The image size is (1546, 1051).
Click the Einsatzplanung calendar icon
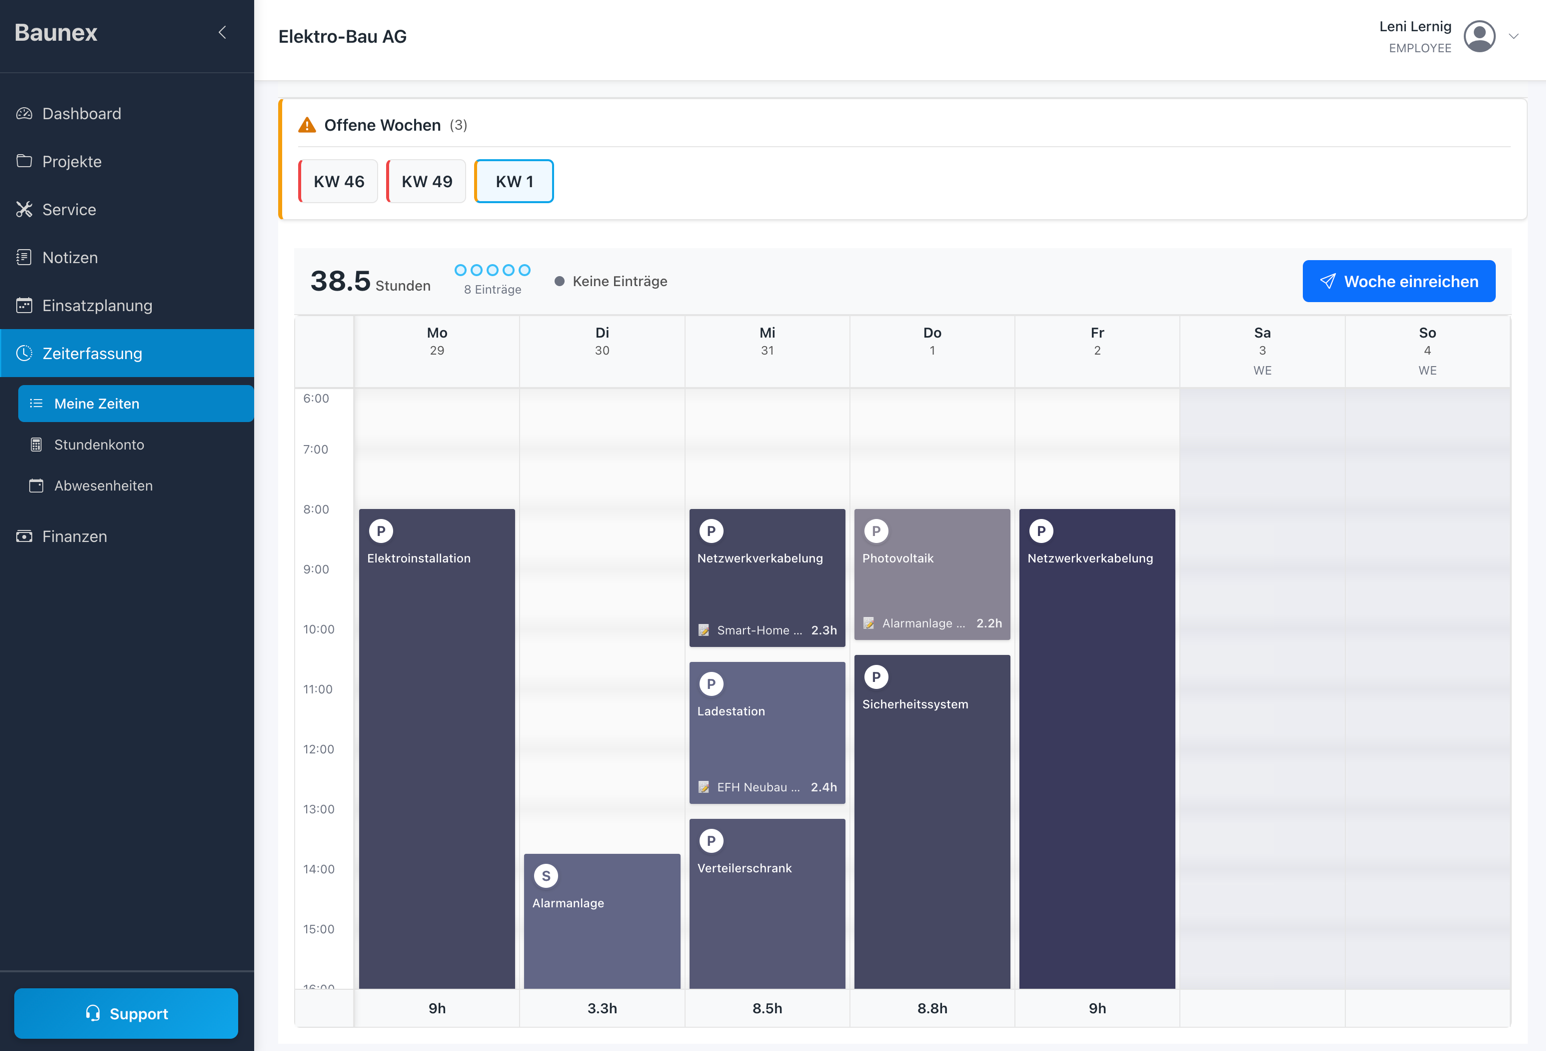coord(23,305)
